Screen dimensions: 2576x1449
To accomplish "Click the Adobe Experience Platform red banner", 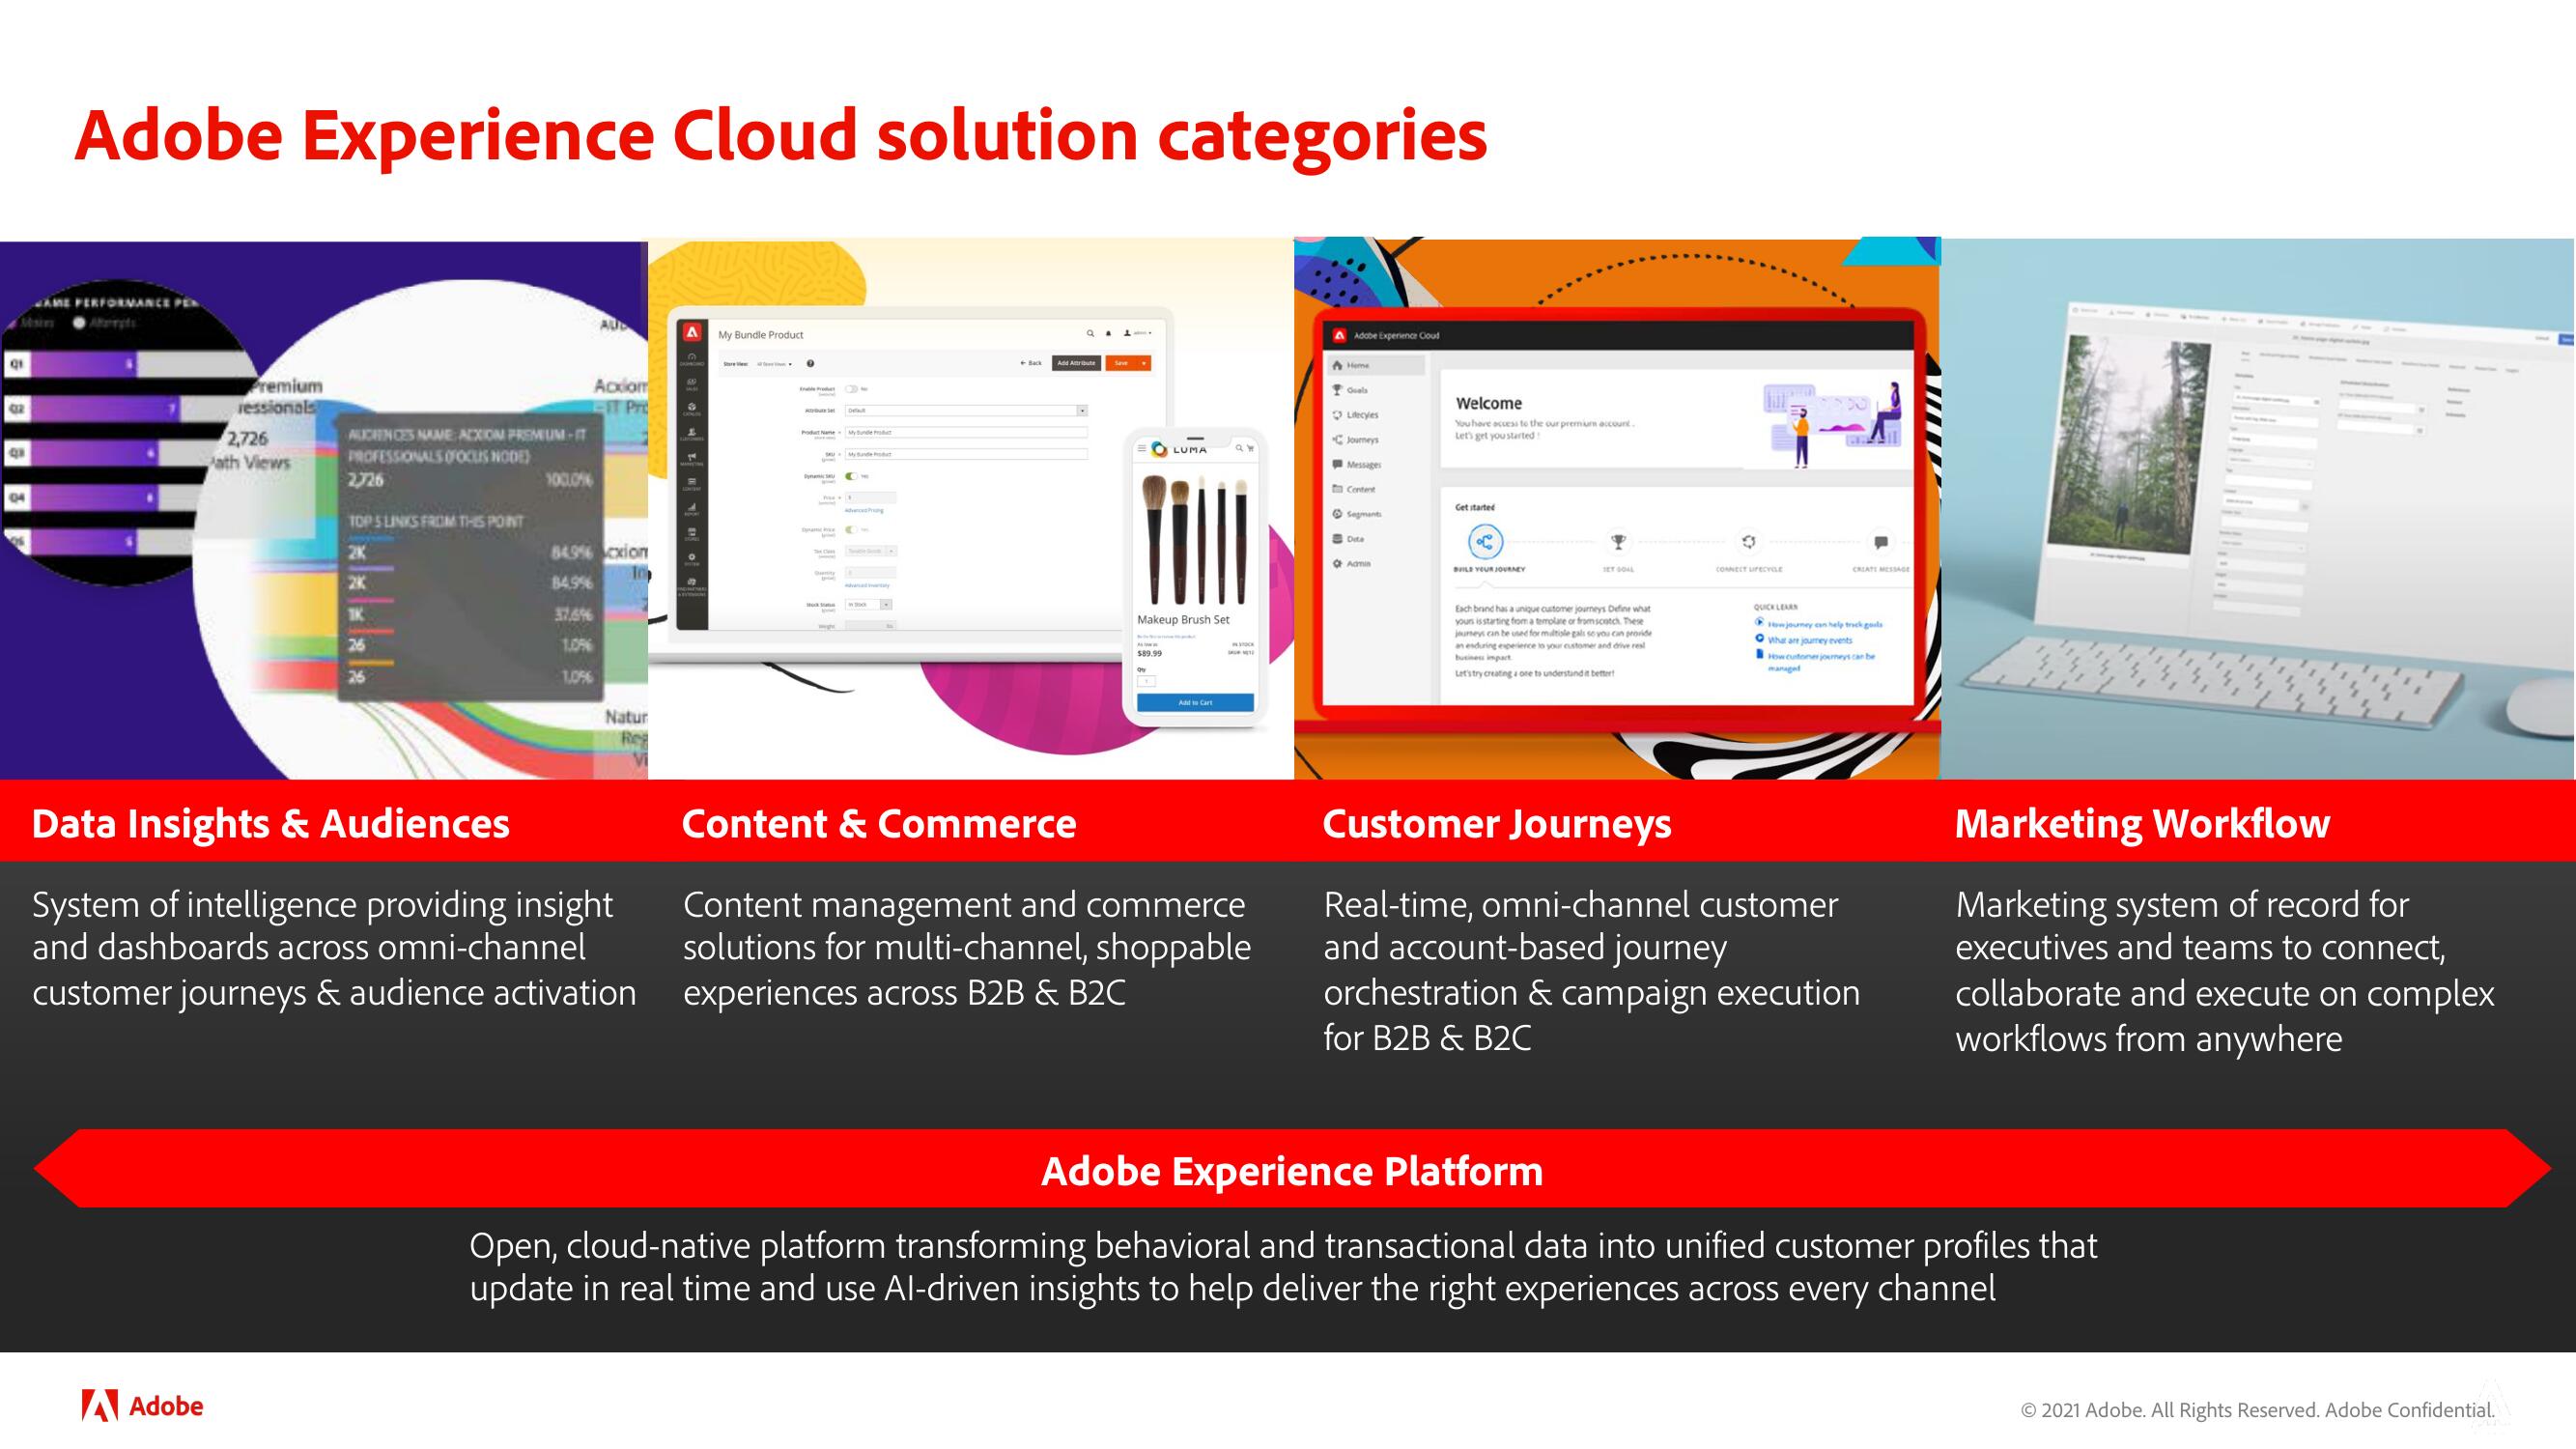I will [1292, 1169].
